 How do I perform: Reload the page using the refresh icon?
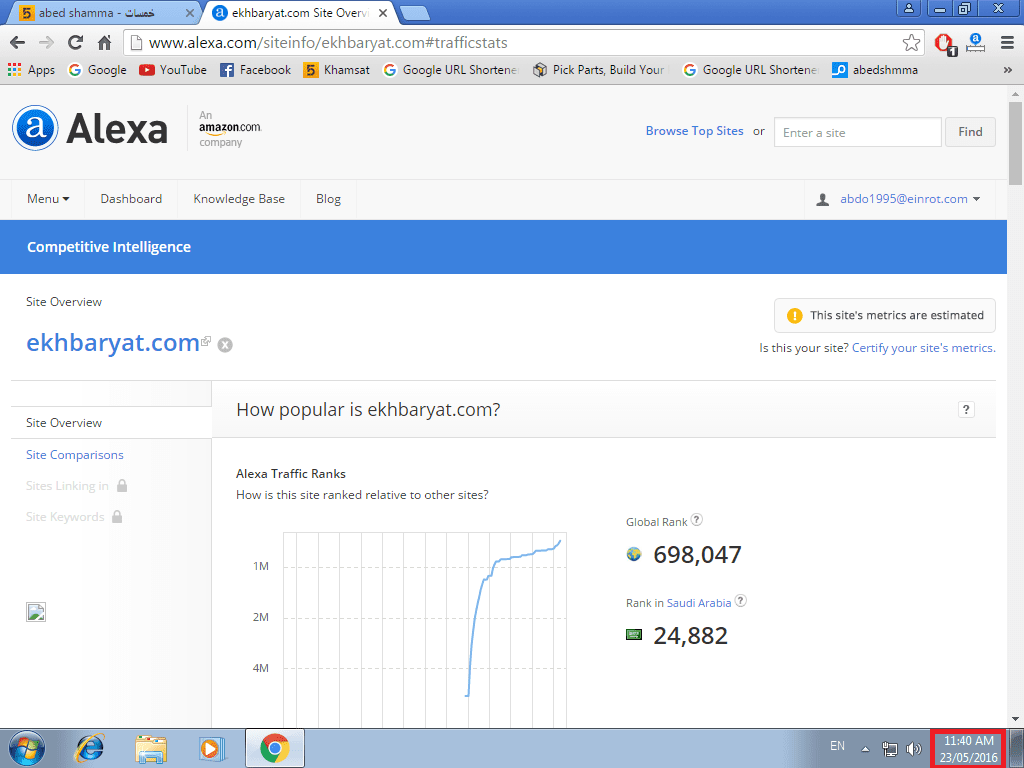(75, 43)
